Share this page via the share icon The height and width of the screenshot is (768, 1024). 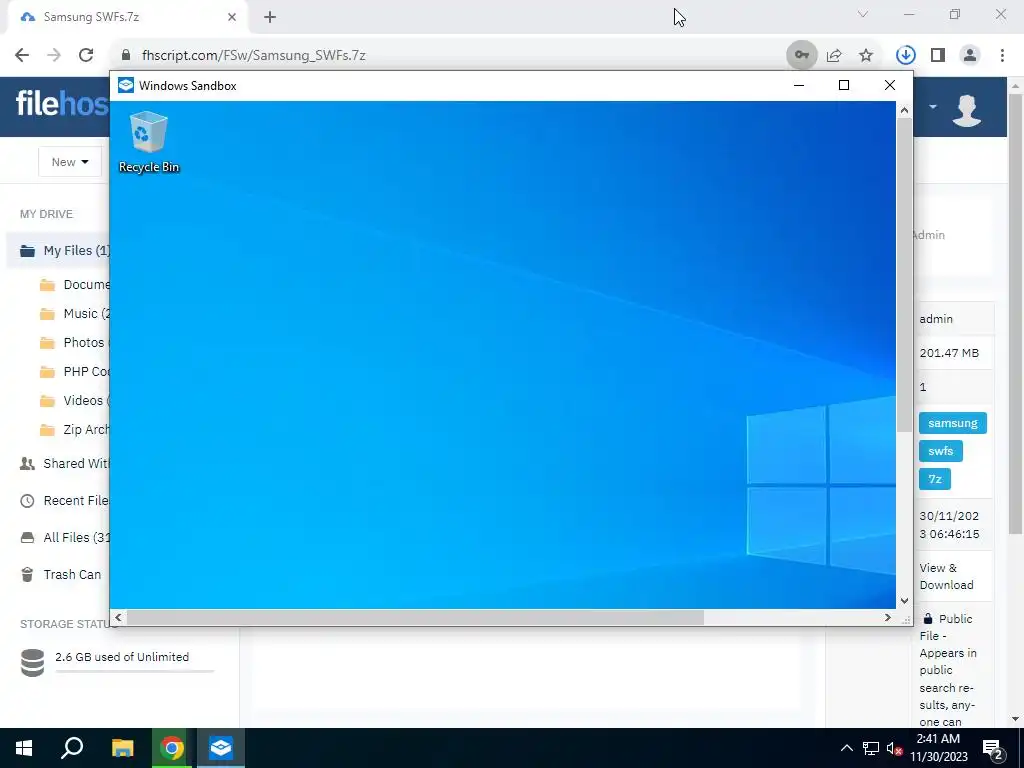(834, 56)
